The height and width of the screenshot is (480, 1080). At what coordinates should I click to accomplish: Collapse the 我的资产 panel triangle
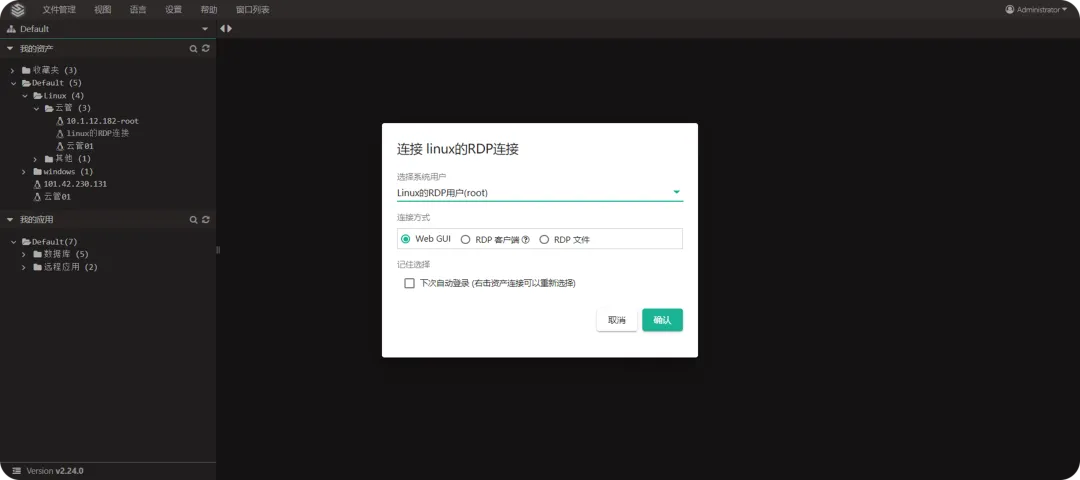(10, 49)
